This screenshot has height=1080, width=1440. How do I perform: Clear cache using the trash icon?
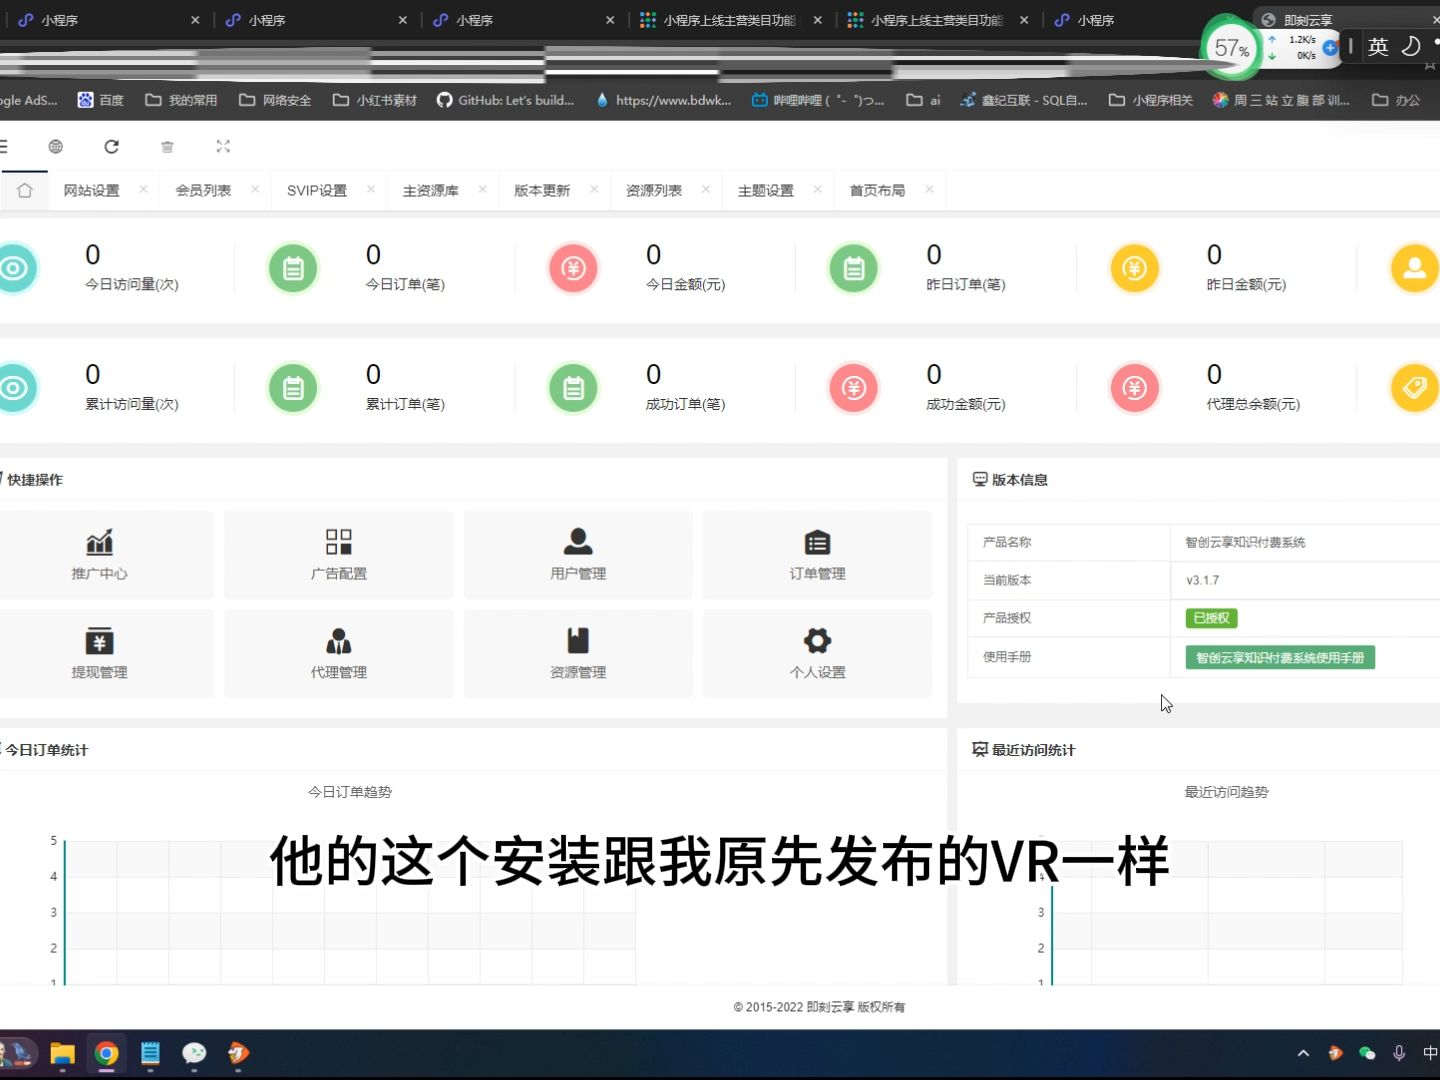[167, 146]
